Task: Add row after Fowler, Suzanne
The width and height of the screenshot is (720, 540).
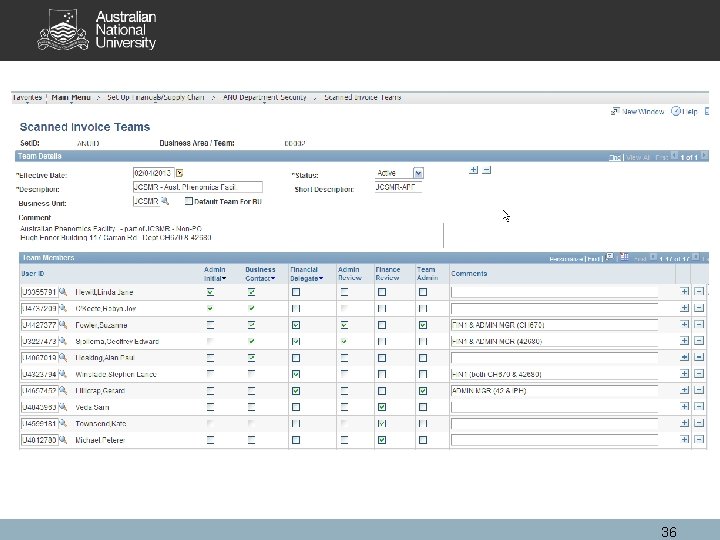Action: [685, 325]
